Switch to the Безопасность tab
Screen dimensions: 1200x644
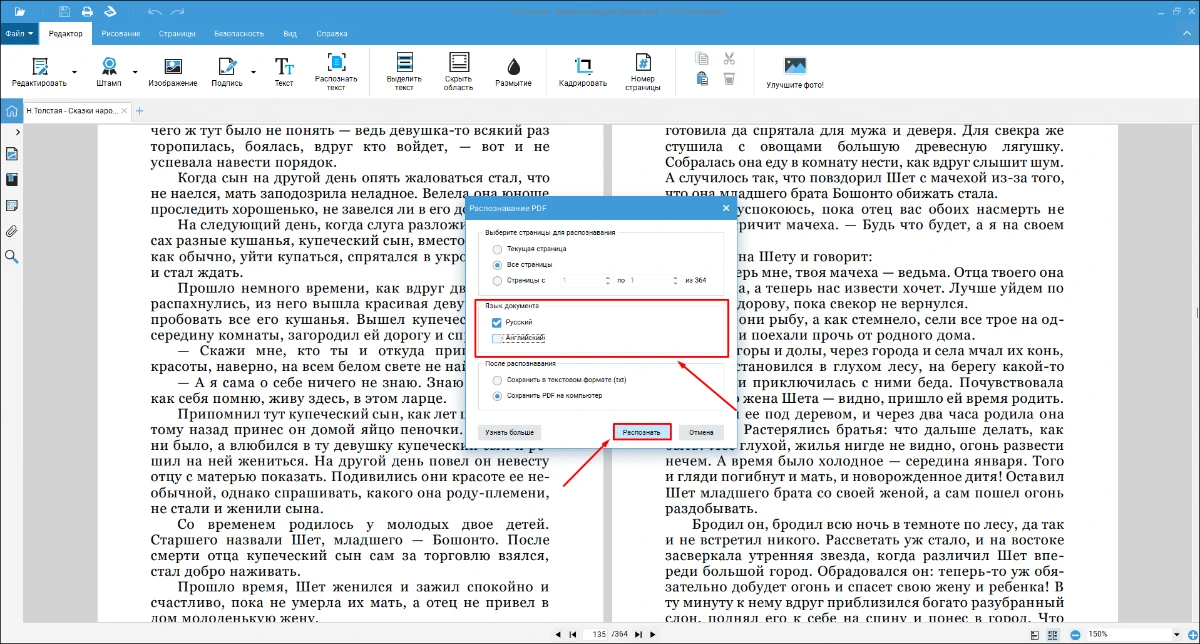coord(238,33)
